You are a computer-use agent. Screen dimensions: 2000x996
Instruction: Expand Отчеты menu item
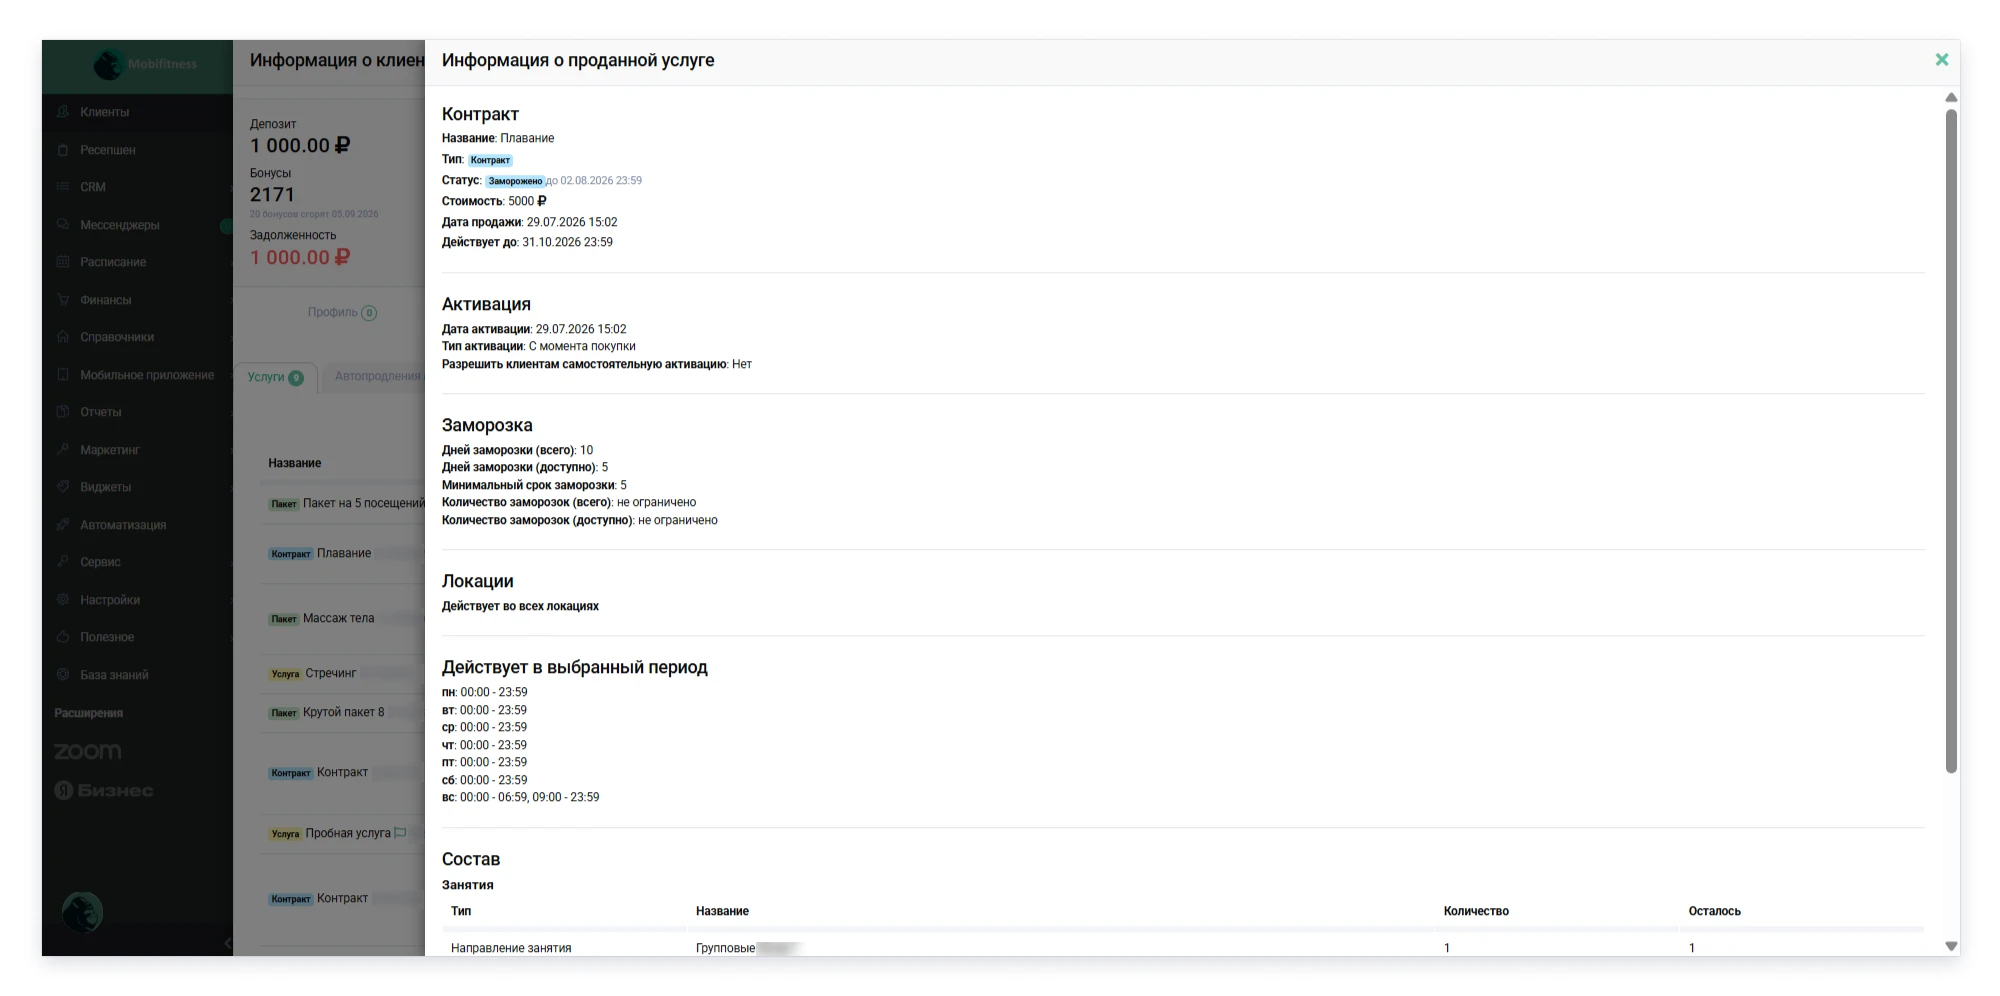[137, 412]
